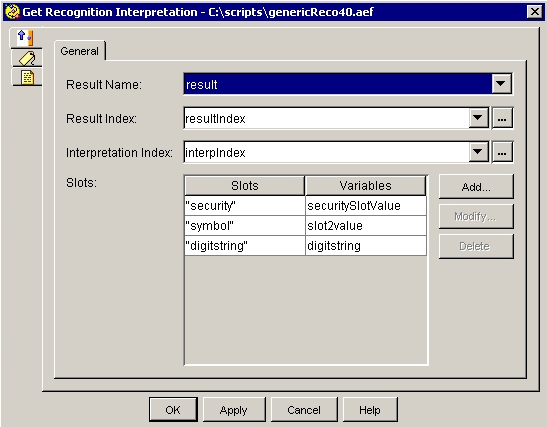The width and height of the screenshot is (547, 427).
Task: Select the arrow icon side tab
Action: point(26,38)
